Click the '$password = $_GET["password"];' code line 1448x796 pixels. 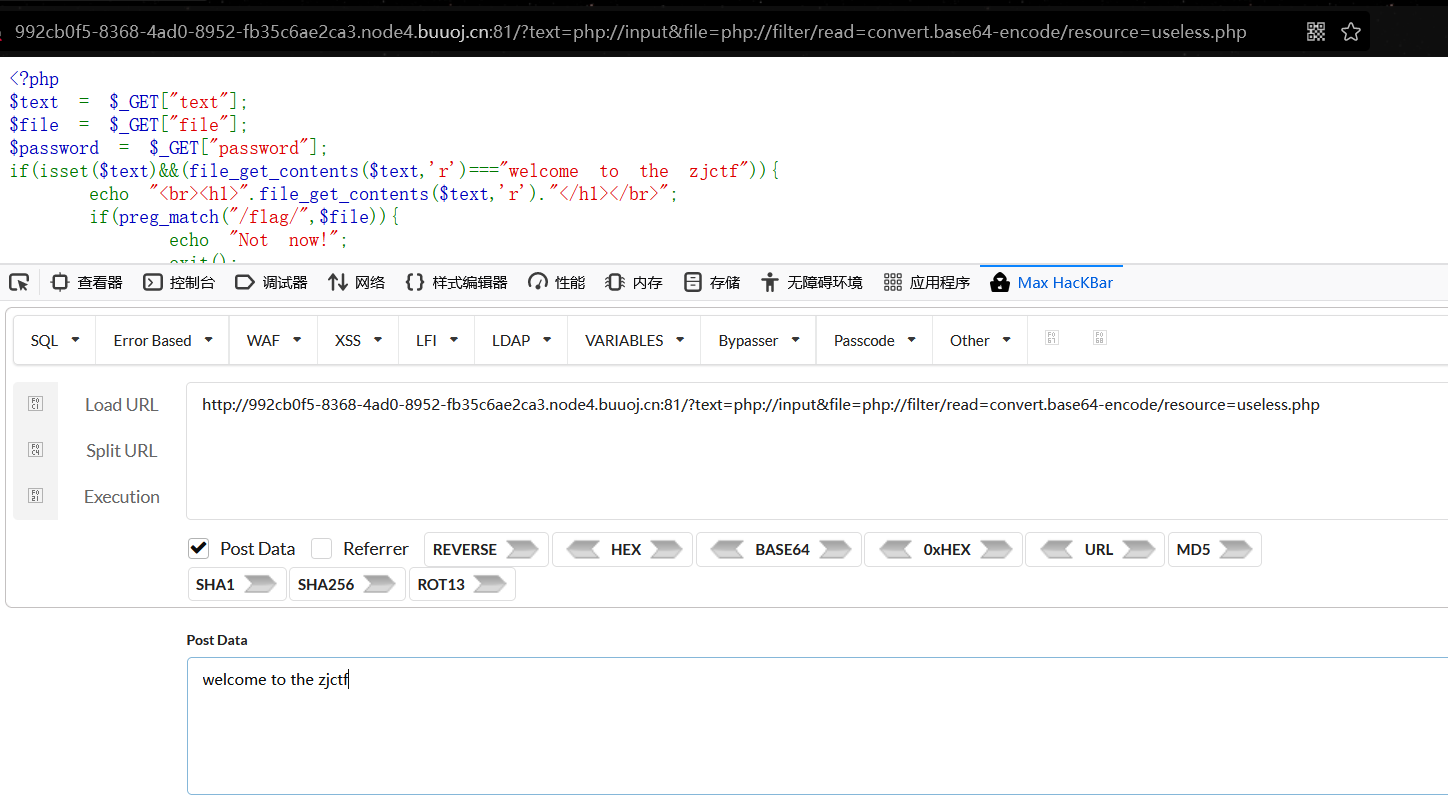168,148
